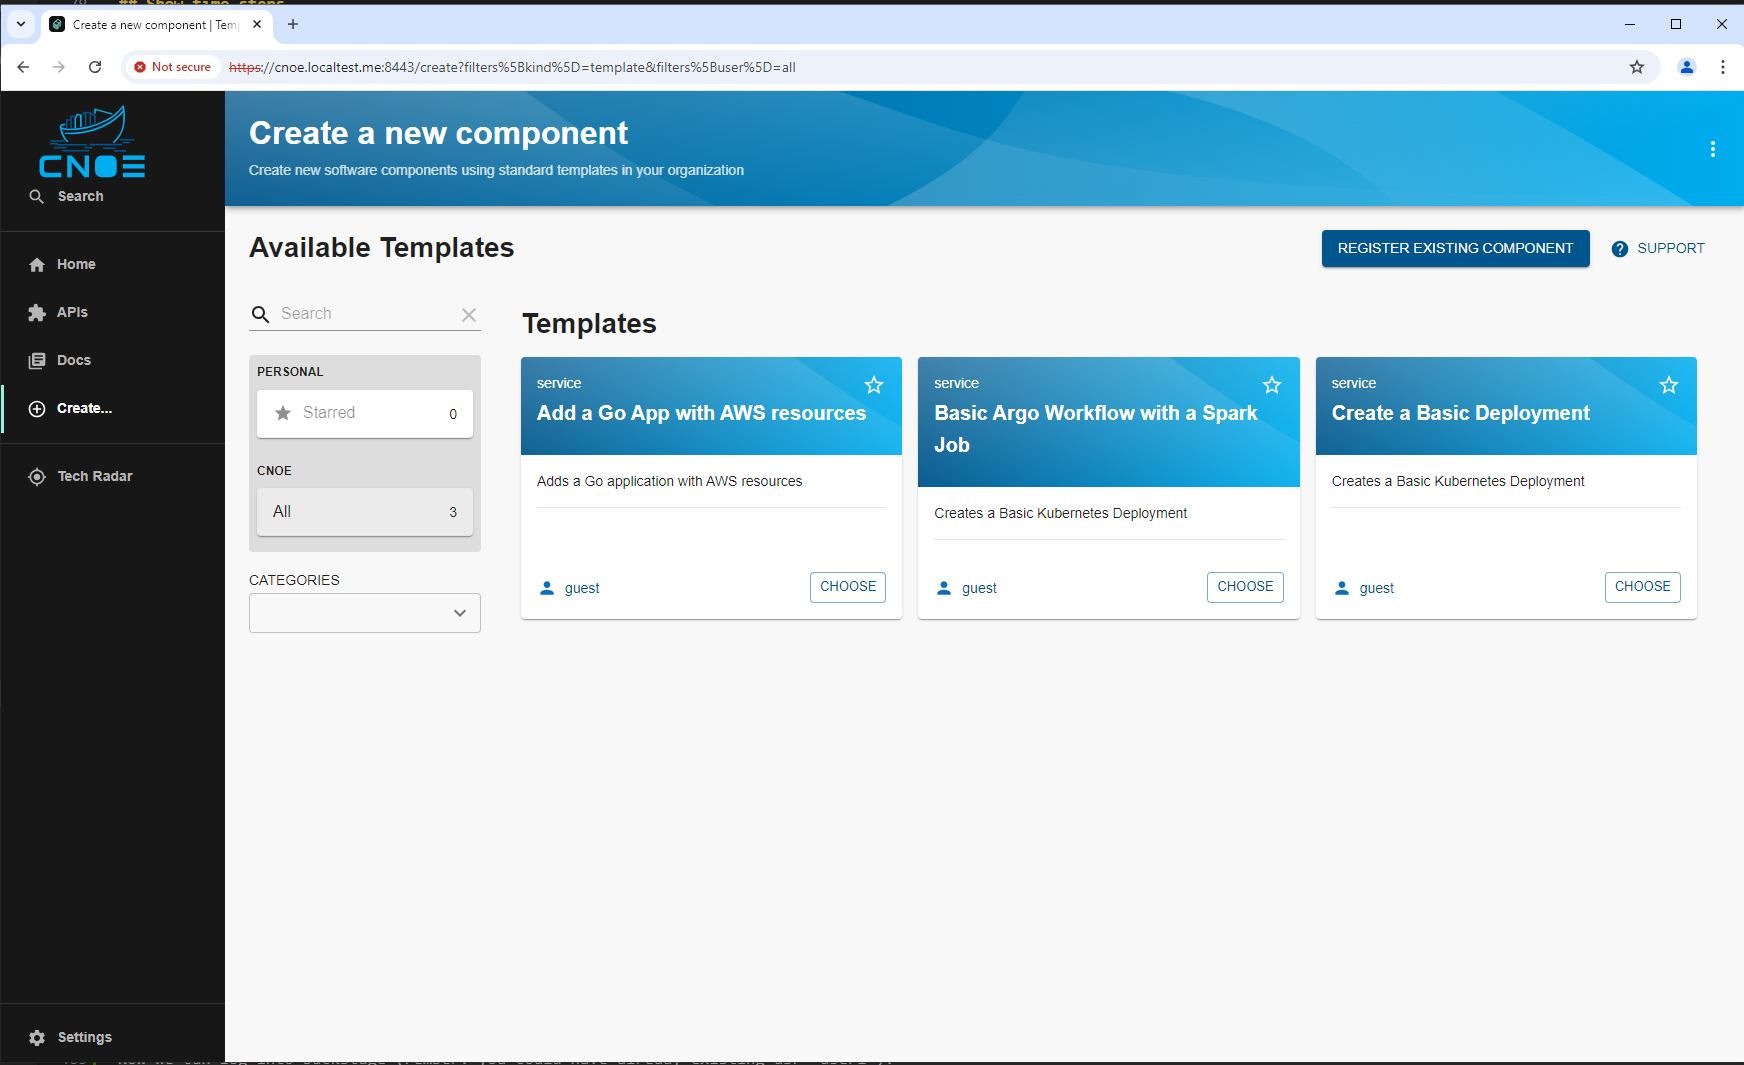
Task: Open Settings in sidebar
Action: [84, 1037]
